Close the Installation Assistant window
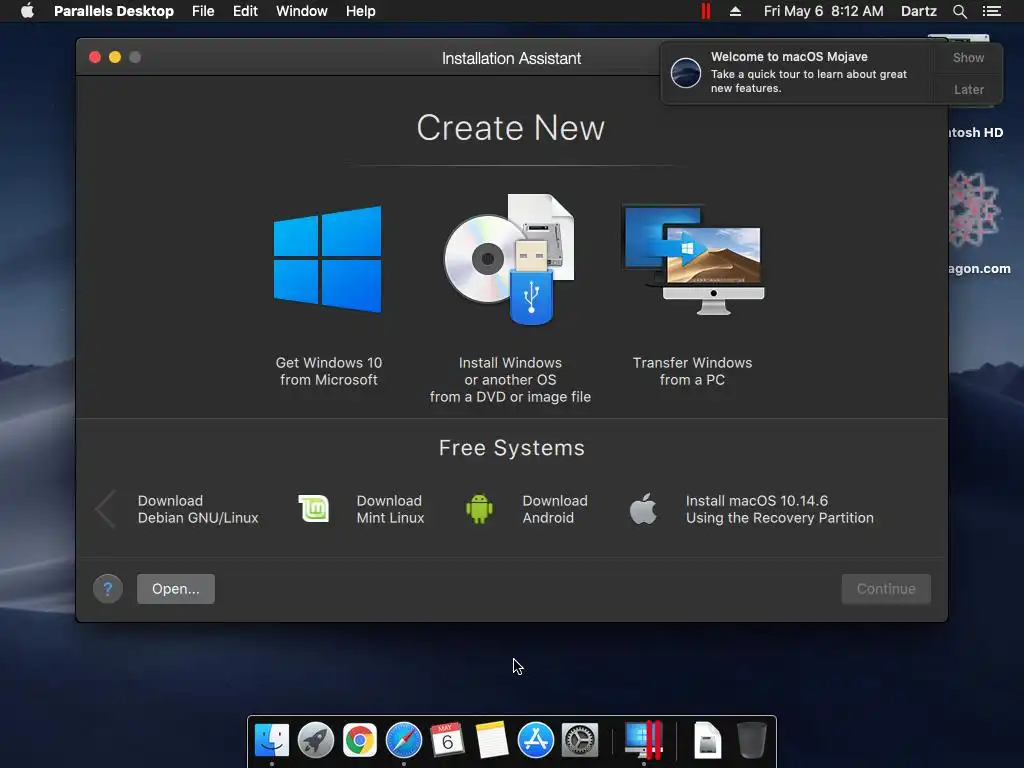The image size is (1024, 768). tap(95, 57)
